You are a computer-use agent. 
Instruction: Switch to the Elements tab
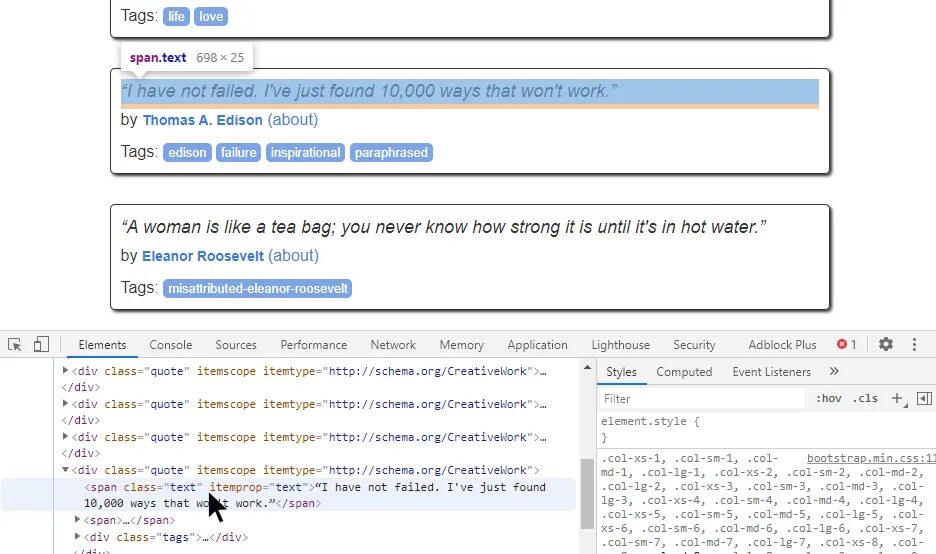point(102,345)
